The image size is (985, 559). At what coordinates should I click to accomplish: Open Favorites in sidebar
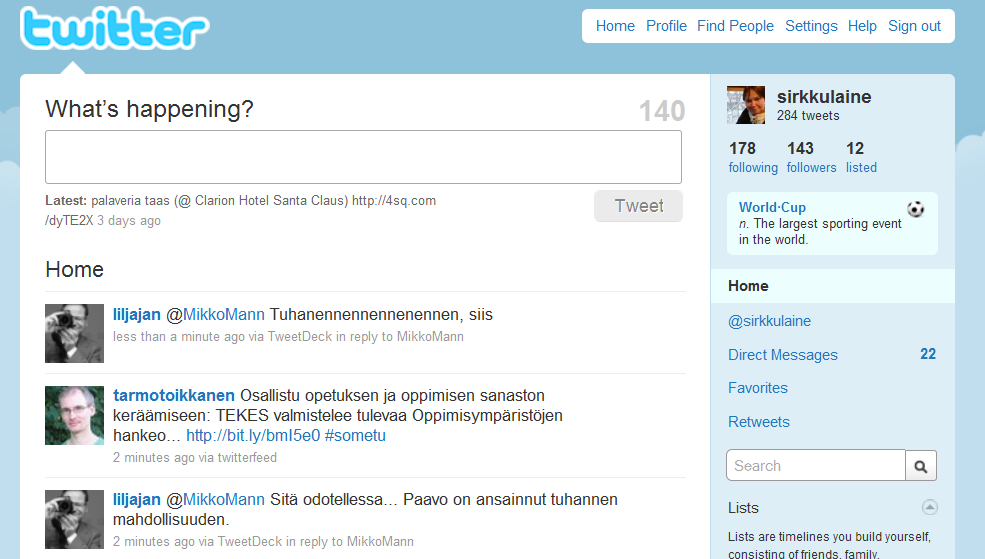point(758,388)
